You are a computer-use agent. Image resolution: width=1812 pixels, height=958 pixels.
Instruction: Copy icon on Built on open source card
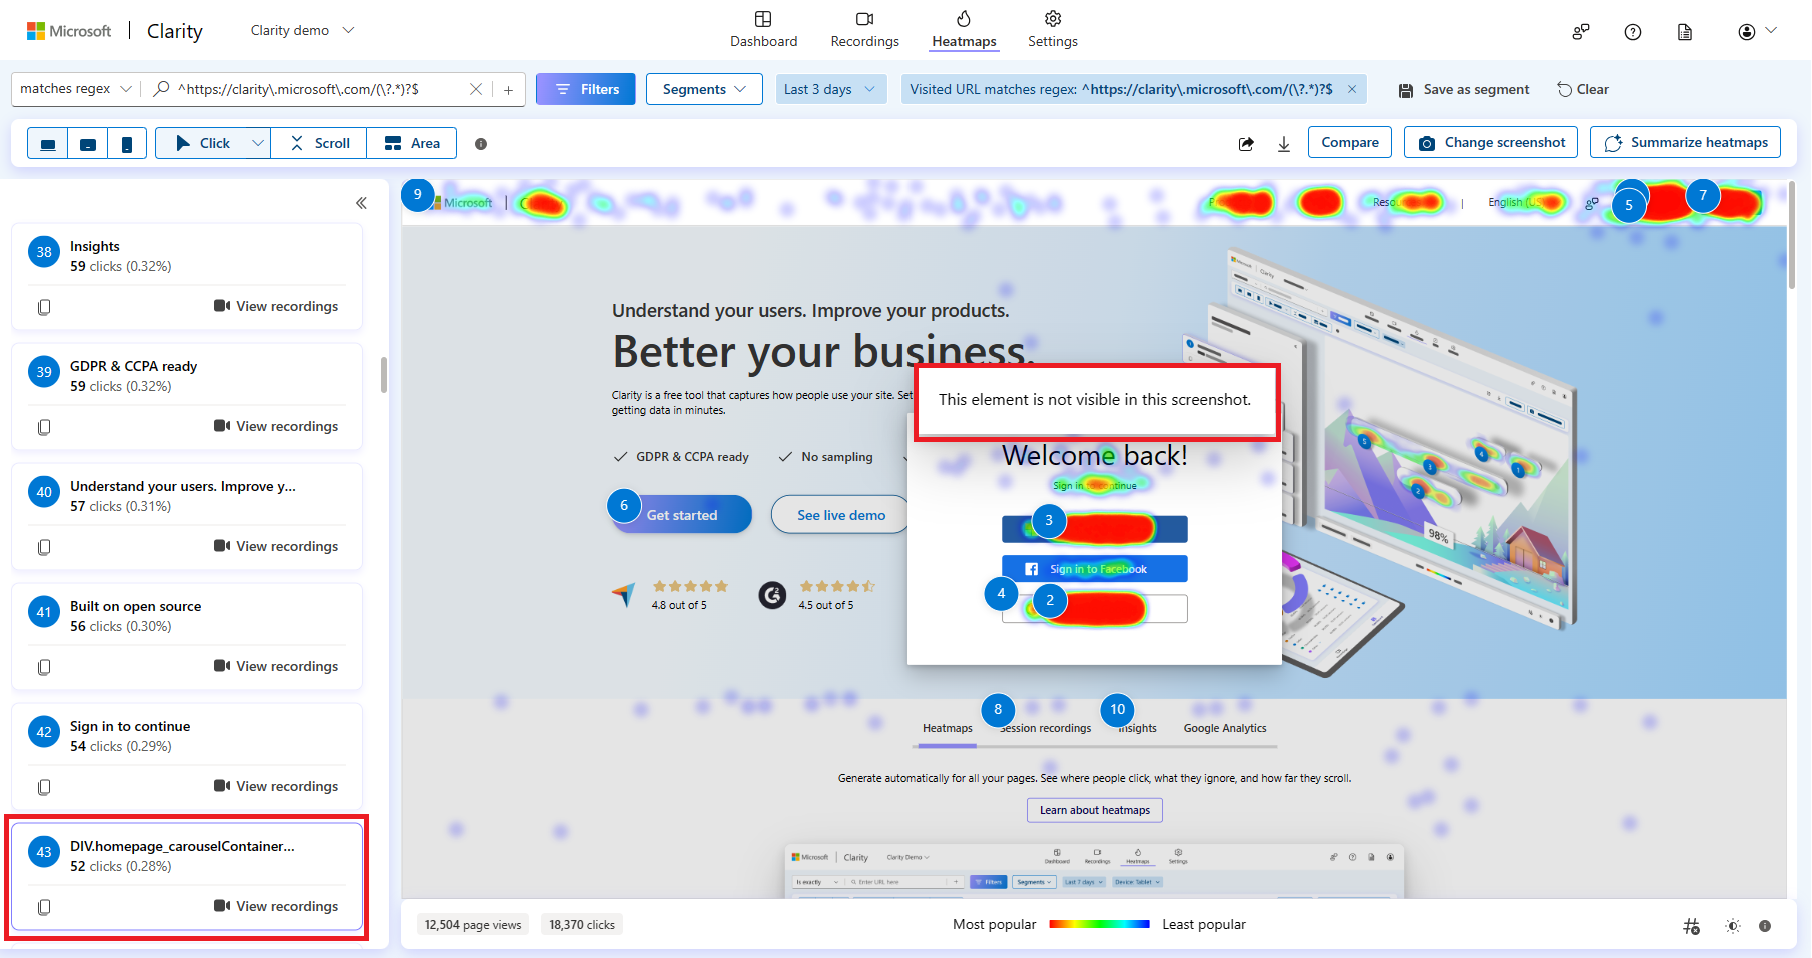pyautogui.click(x=44, y=667)
